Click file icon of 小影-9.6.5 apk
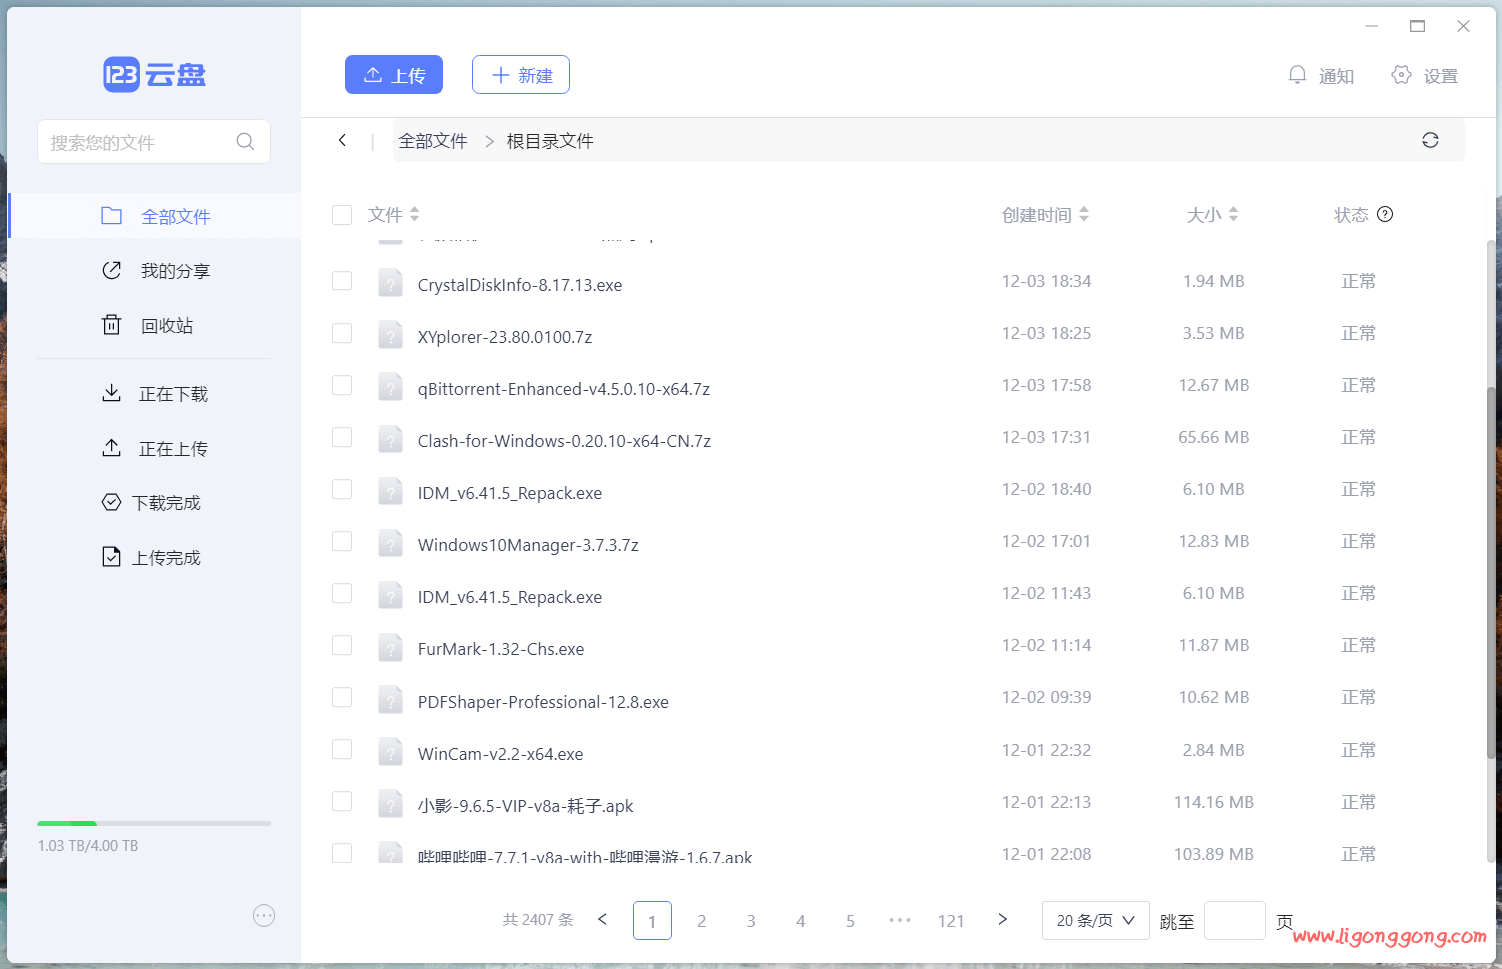This screenshot has height=969, width=1502. tap(390, 804)
